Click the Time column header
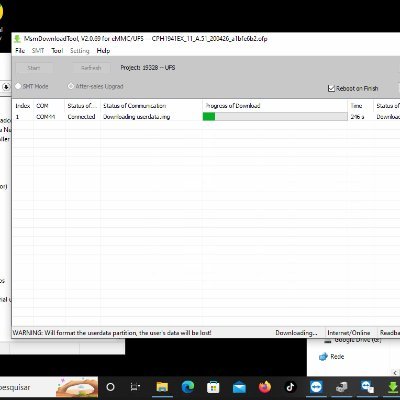The width and height of the screenshot is (400, 400). (x=361, y=106)
